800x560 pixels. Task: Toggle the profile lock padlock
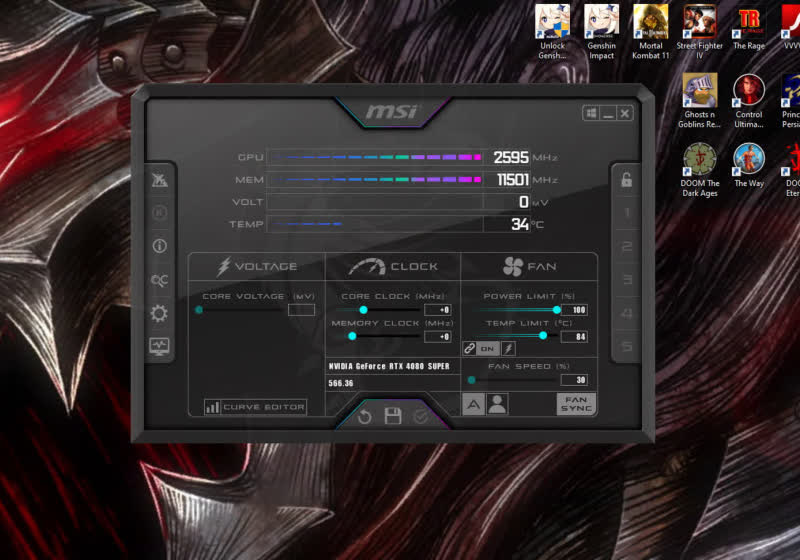(627, 180)
